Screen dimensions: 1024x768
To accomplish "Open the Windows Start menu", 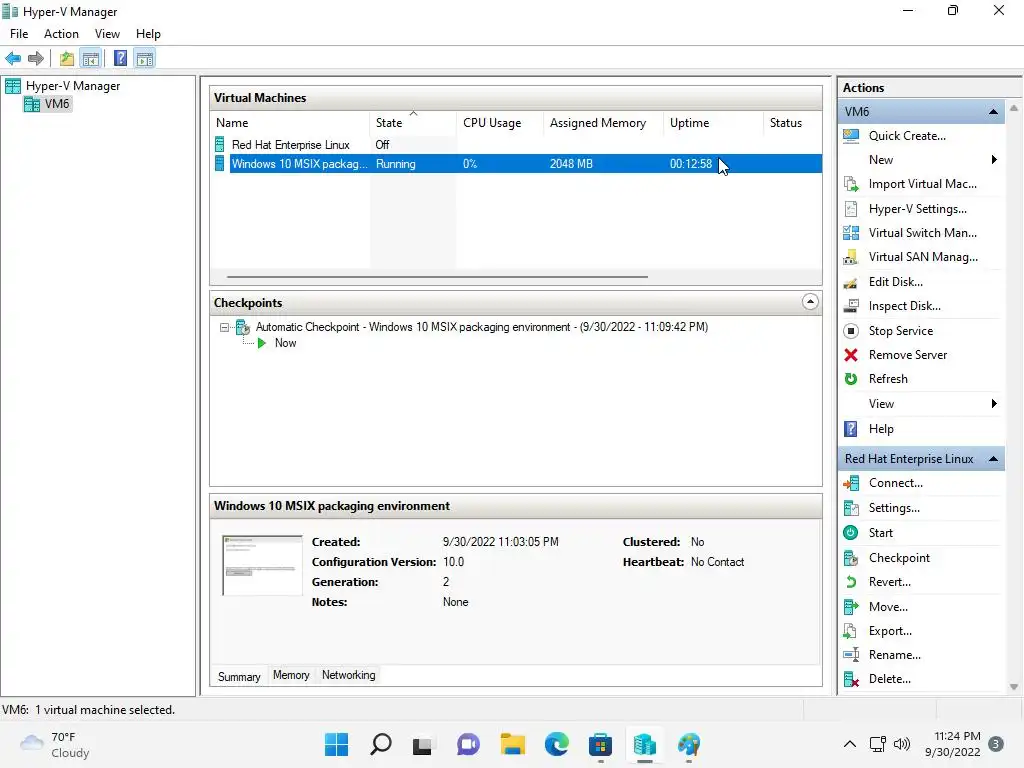I will pyautogui.click(x=336, y=744).
